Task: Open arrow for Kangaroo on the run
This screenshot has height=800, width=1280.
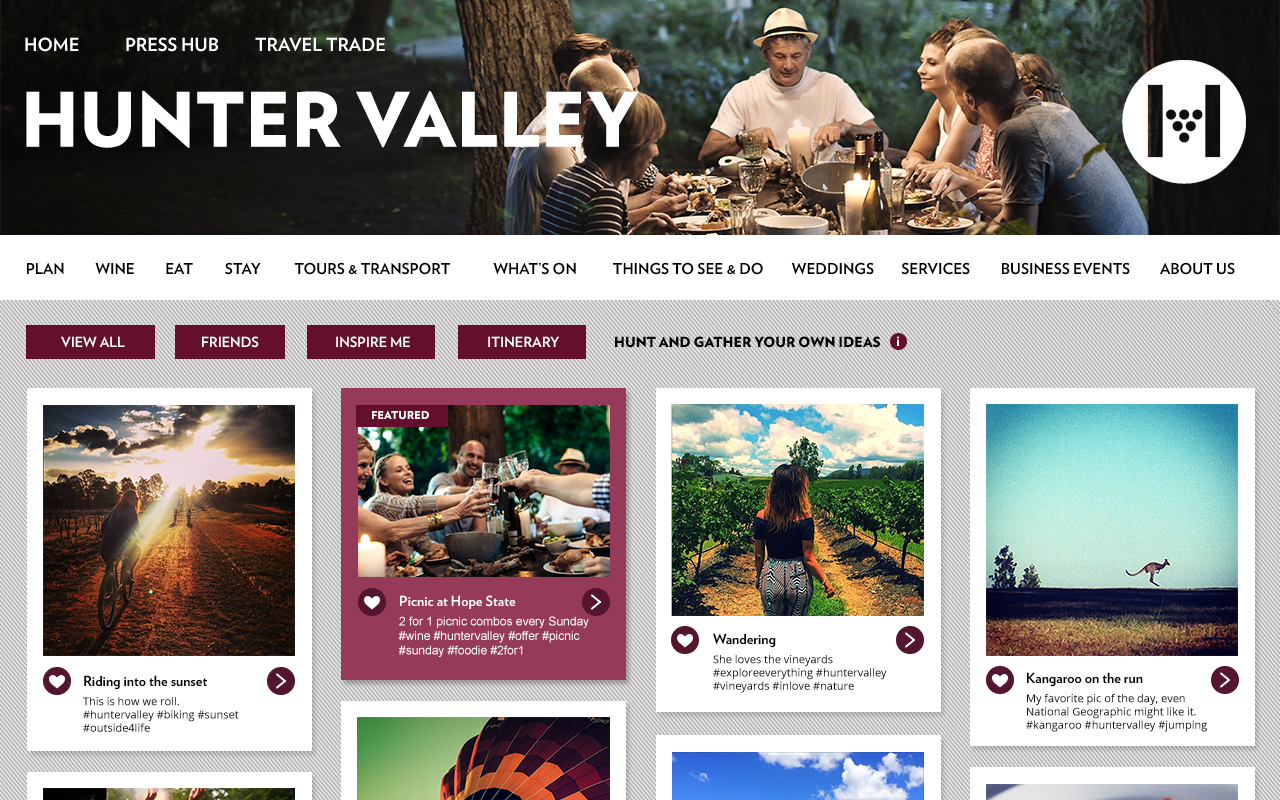Action: 1225,680
